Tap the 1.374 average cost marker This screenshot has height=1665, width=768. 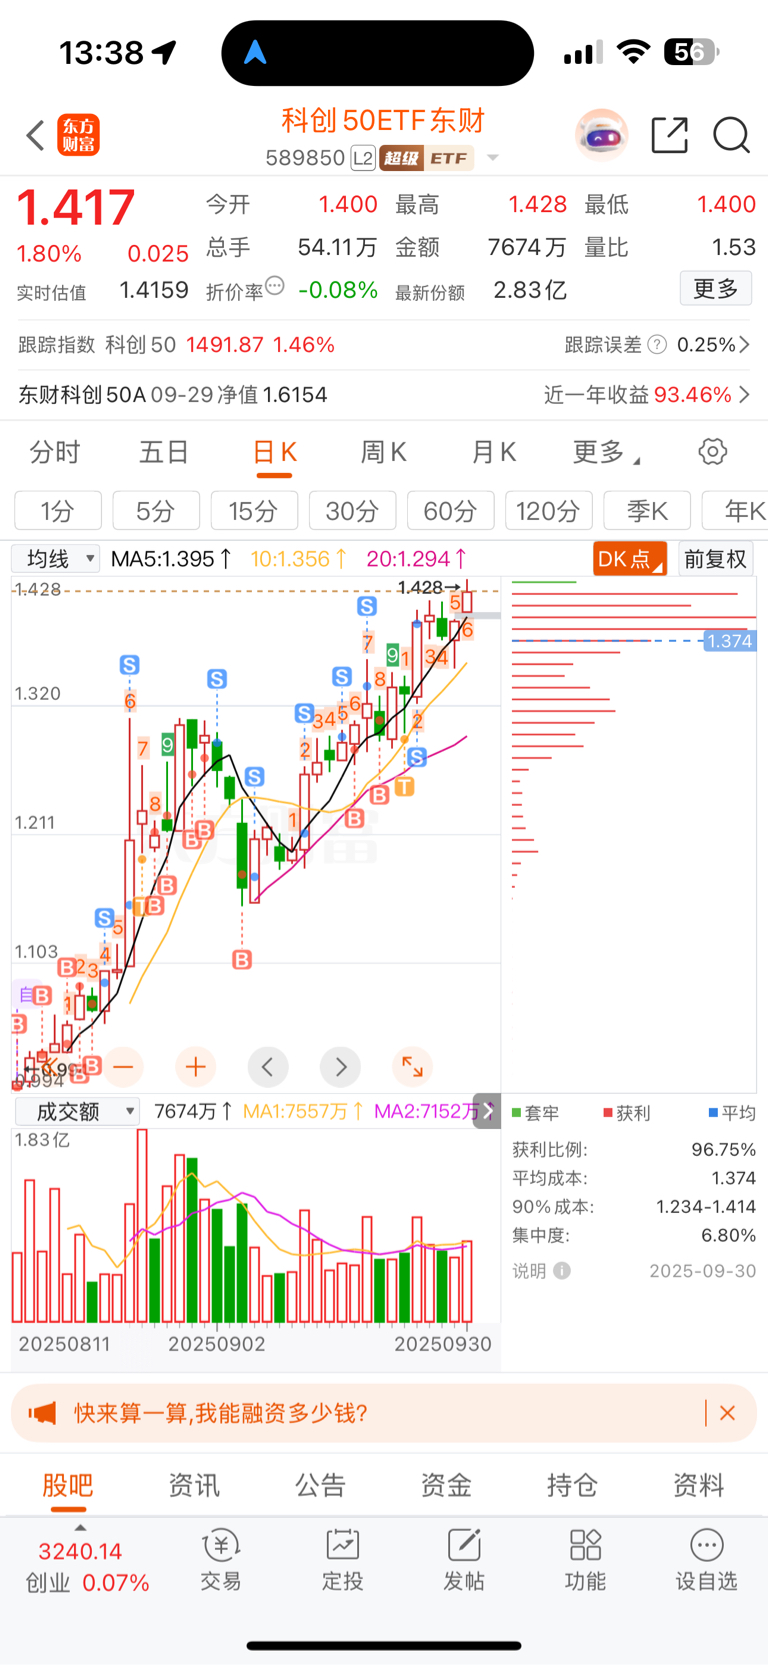tap(729, 641)
